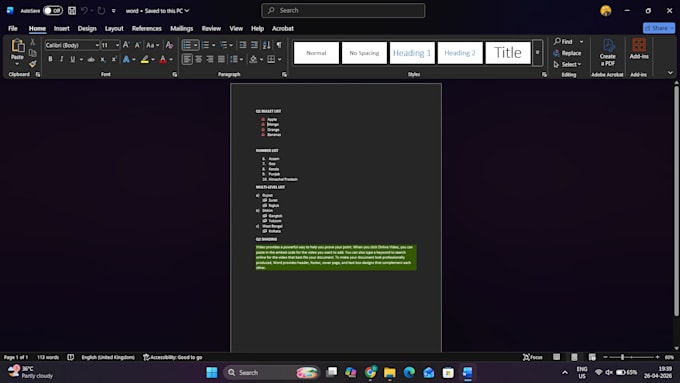
Task: Apply superscript formatting
Action: tap(114, 59)
